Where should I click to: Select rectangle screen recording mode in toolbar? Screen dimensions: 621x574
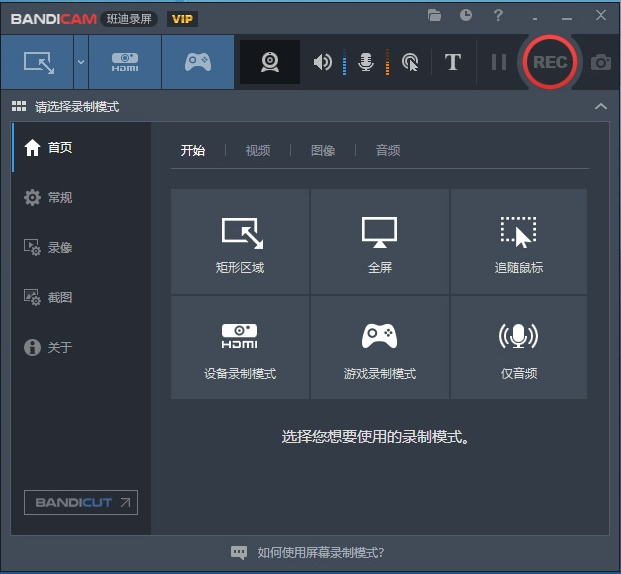(37, 62)
